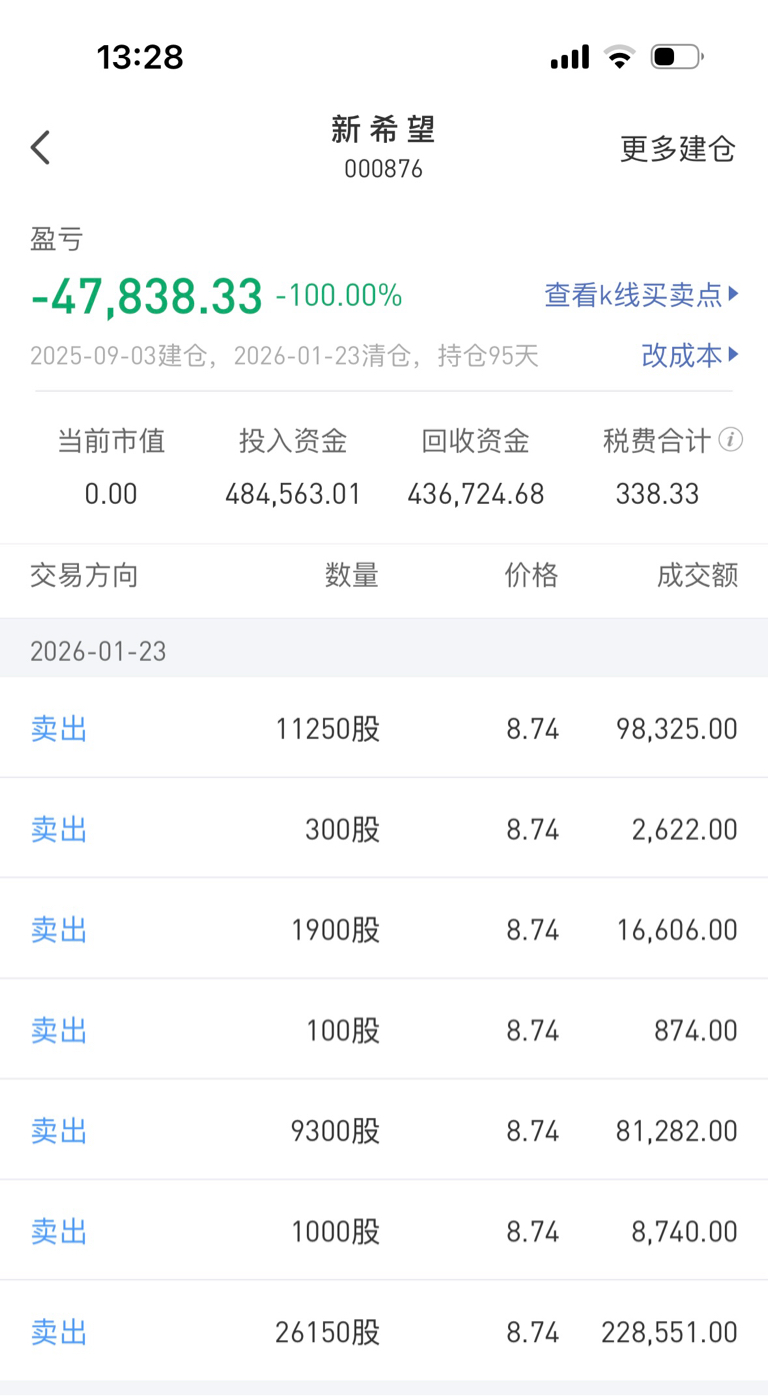
Task: Open 查看k线买卖点 link
Action: tap(640, 294)
